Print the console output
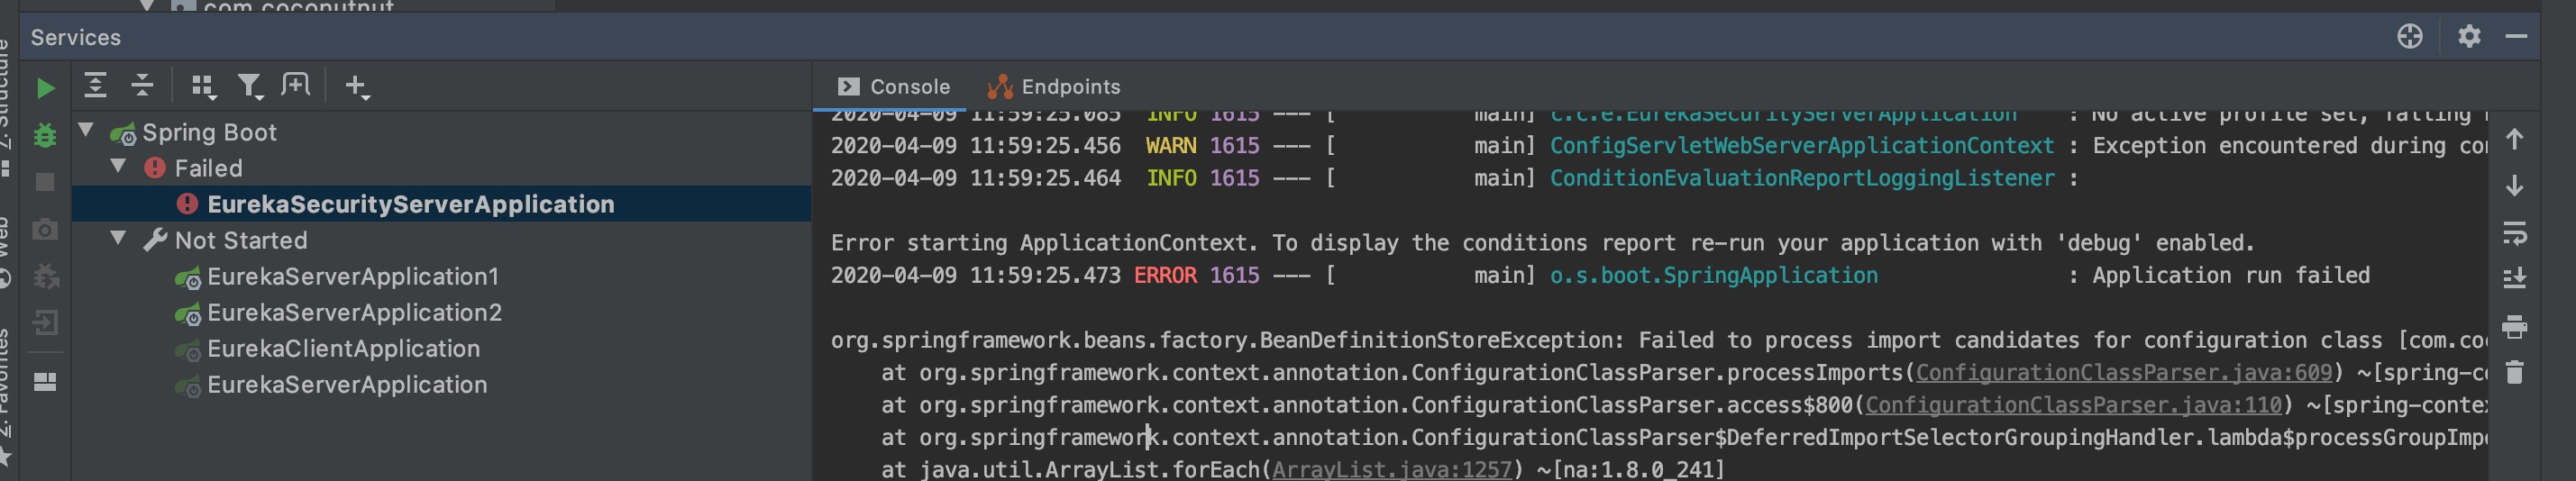Screen dimensions: 2576x481 2514,327
